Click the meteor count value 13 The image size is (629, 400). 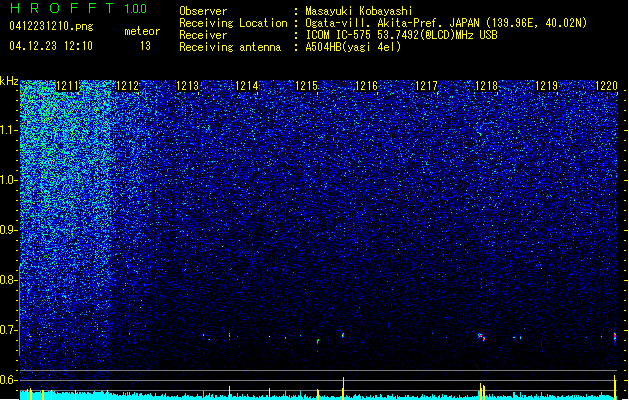click(145, 46)
